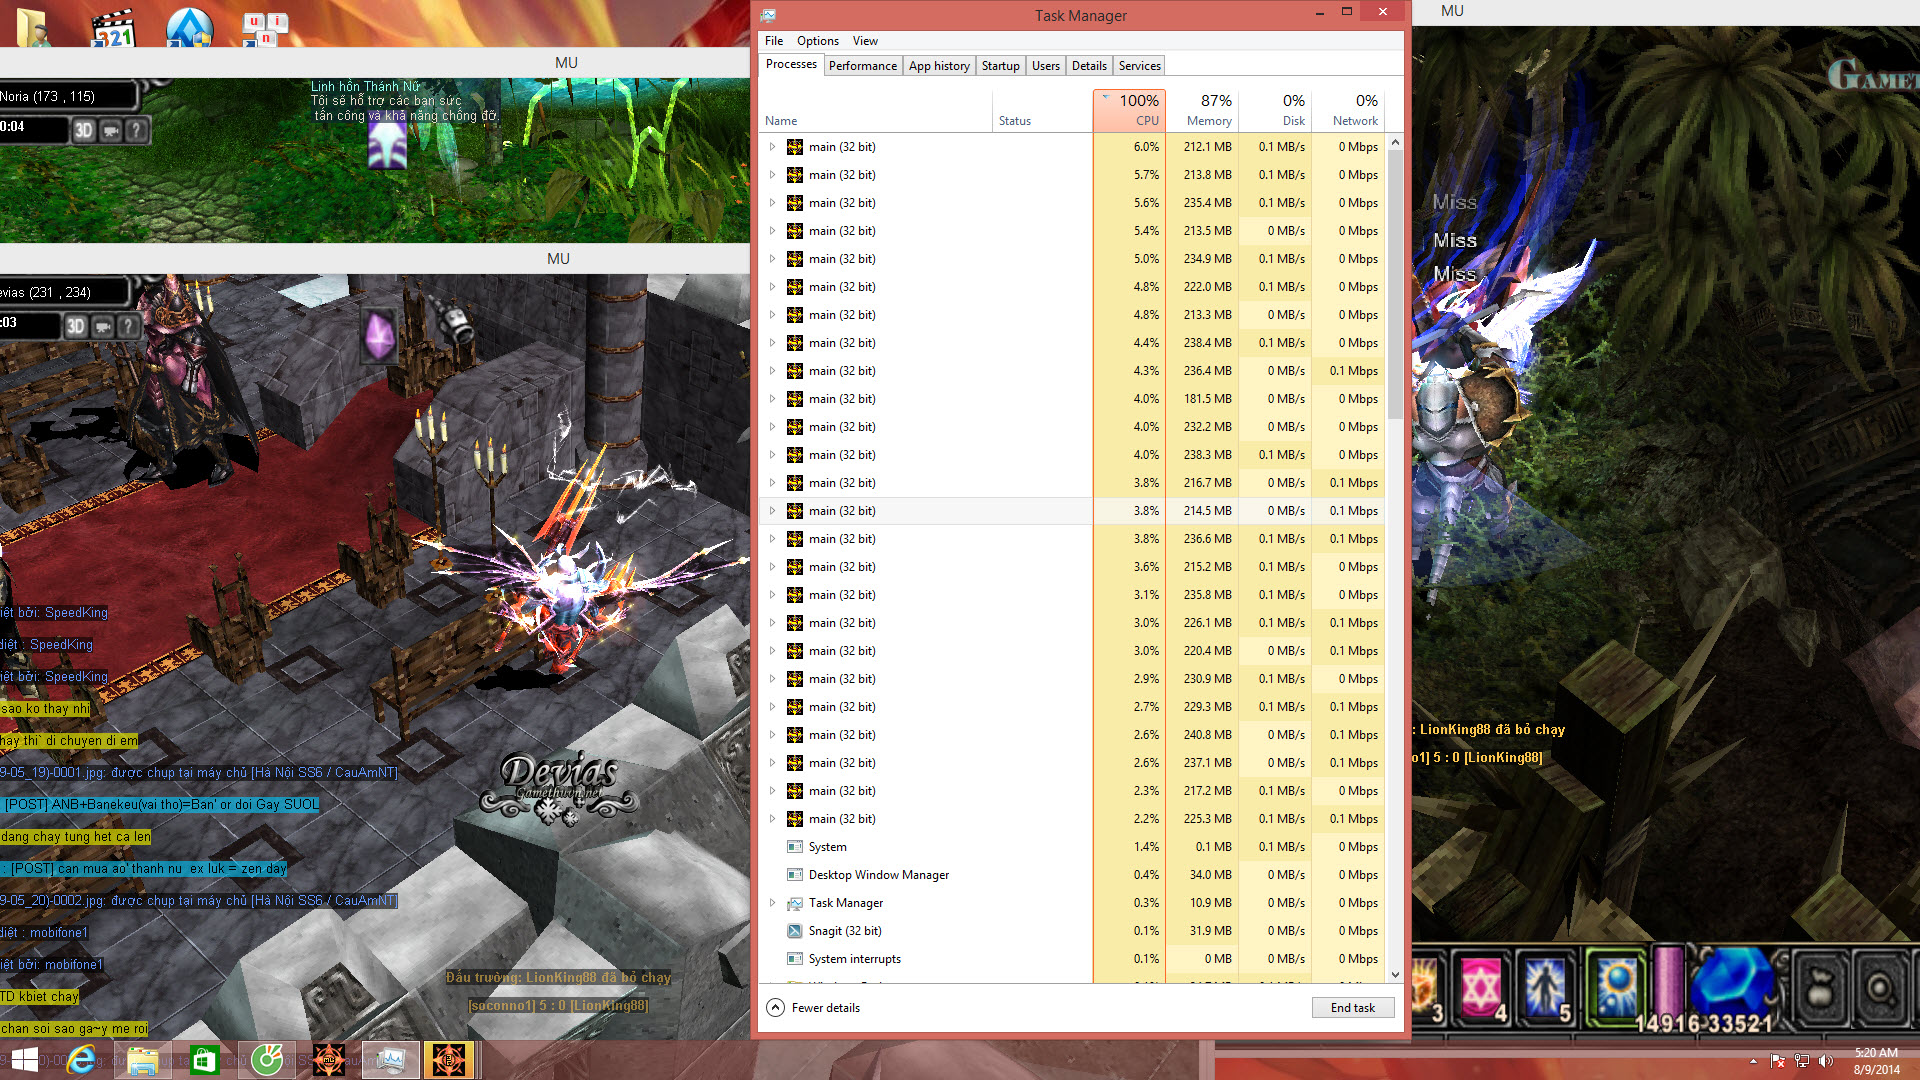Screen dimensions: 1920x1080
Task: Click the volume speaker tray icon
Action: [x=1826, y=1061]
